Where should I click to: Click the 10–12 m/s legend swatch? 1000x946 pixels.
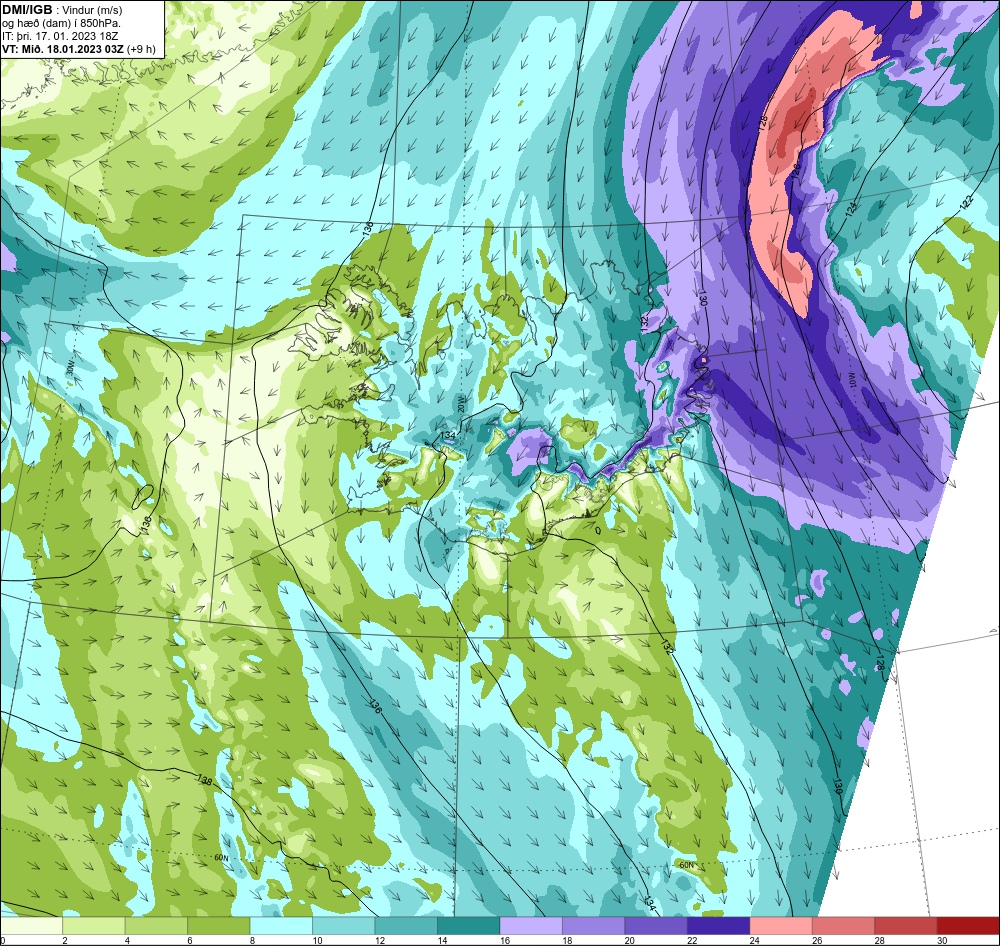344,925
